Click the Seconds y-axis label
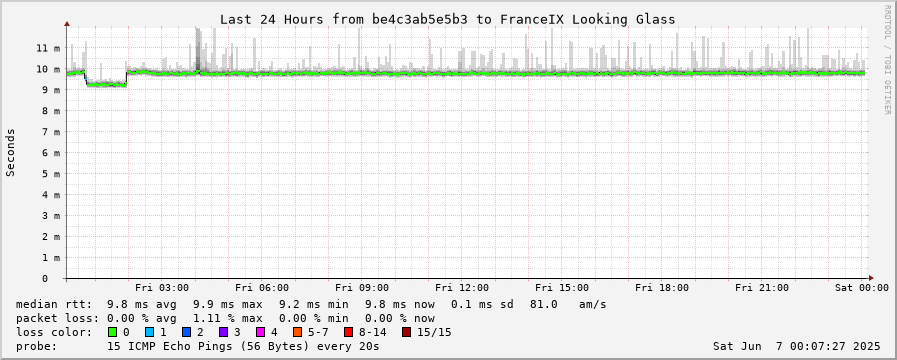897x360 pixels. (x=11, y=152)
